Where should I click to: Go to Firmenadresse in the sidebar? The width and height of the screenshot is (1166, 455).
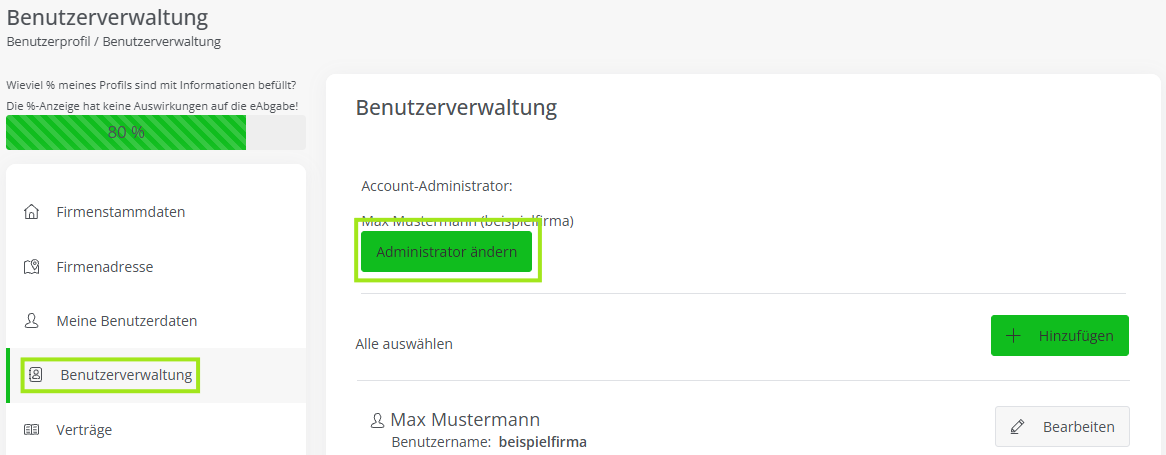click(x=104, y=267)
